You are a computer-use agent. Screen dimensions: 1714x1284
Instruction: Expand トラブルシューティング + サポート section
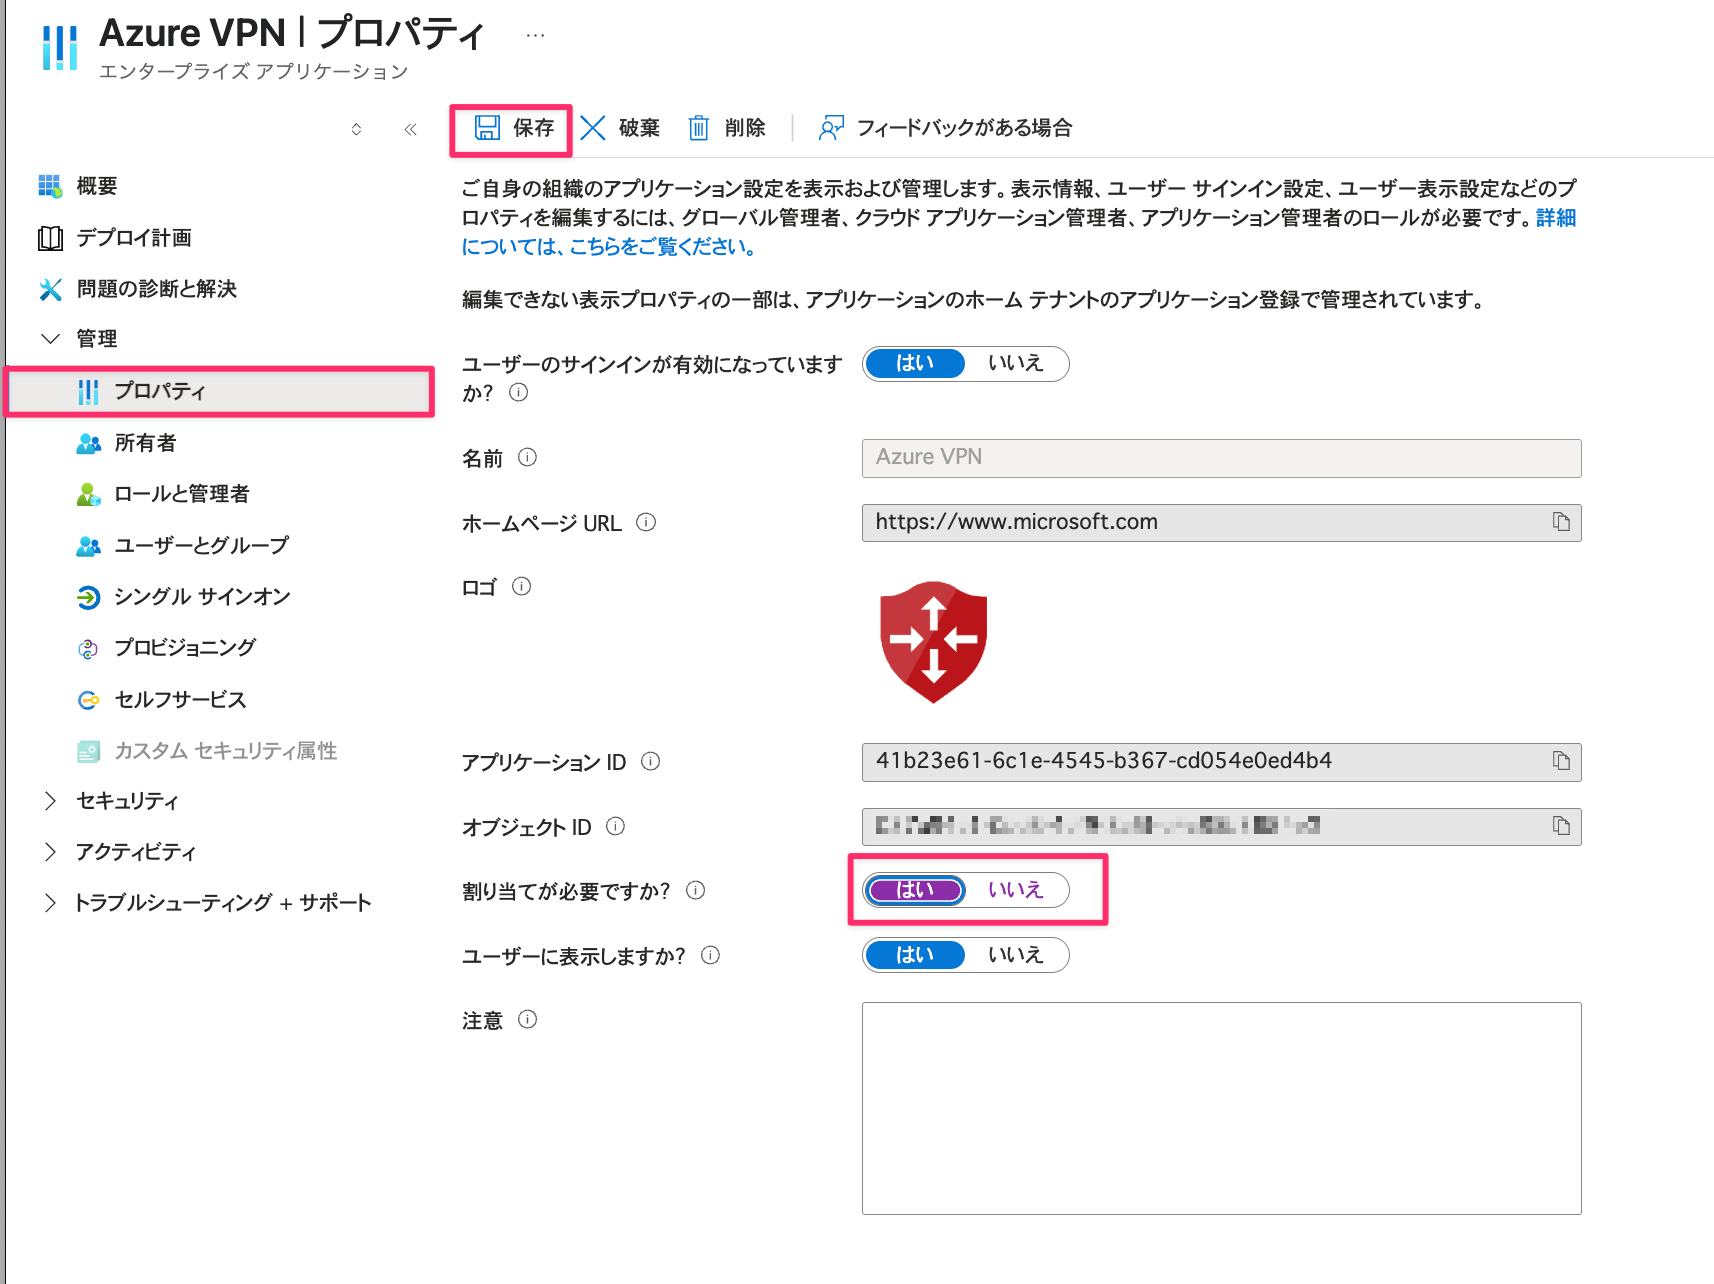point(50,903)
